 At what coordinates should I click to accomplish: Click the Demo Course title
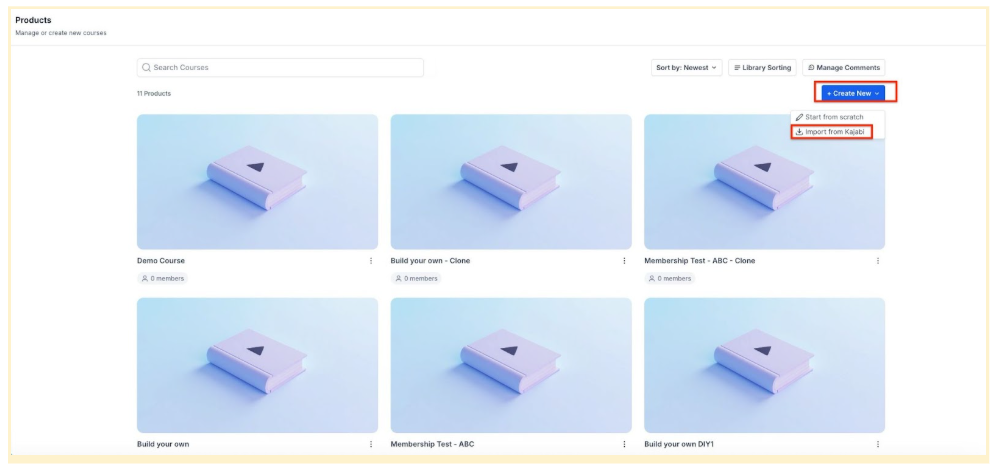161,261
